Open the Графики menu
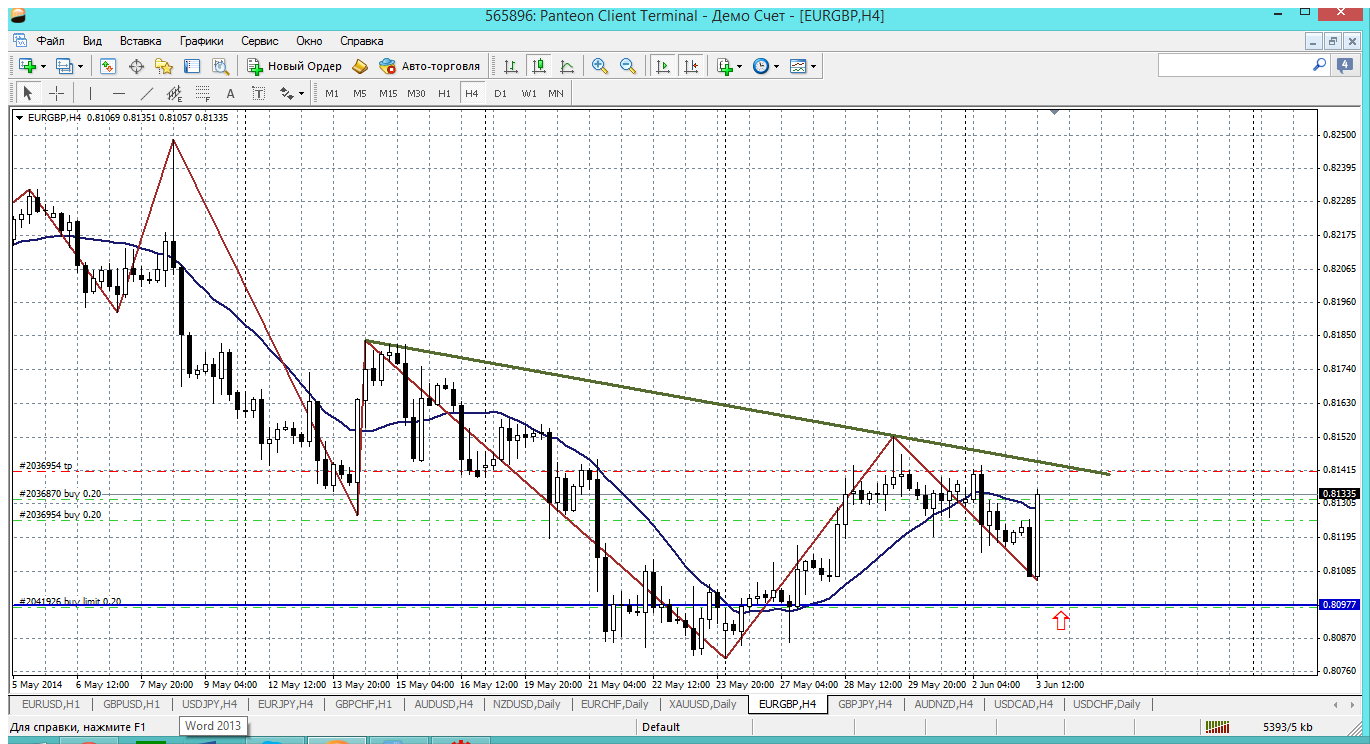 tap(202, 41)
